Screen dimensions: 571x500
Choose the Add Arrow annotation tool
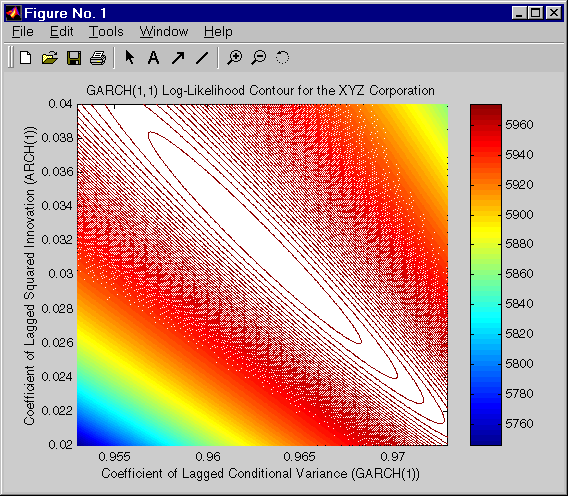(178, 58)
